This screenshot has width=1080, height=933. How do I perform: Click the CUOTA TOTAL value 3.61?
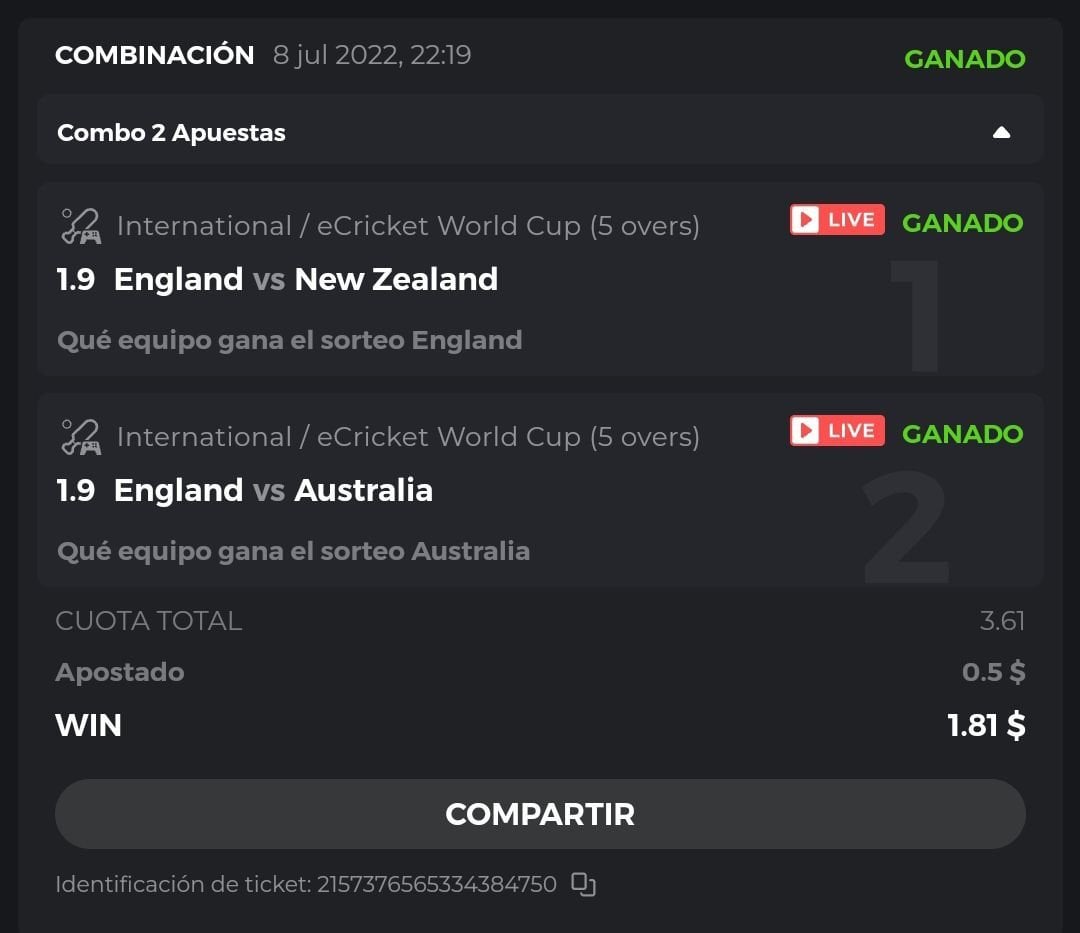[x=1002, y=621]
